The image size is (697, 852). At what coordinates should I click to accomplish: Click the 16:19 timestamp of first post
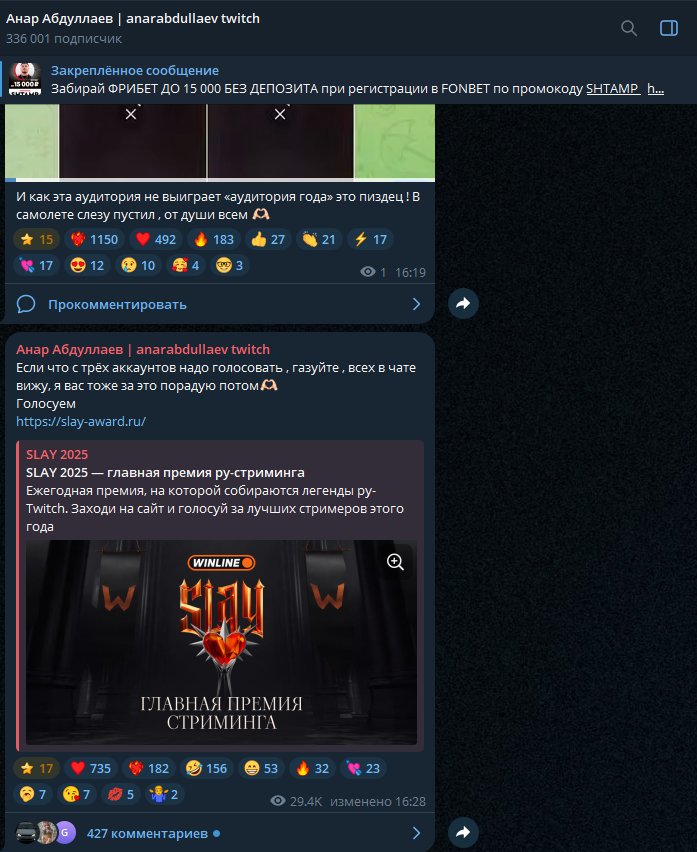410,272
